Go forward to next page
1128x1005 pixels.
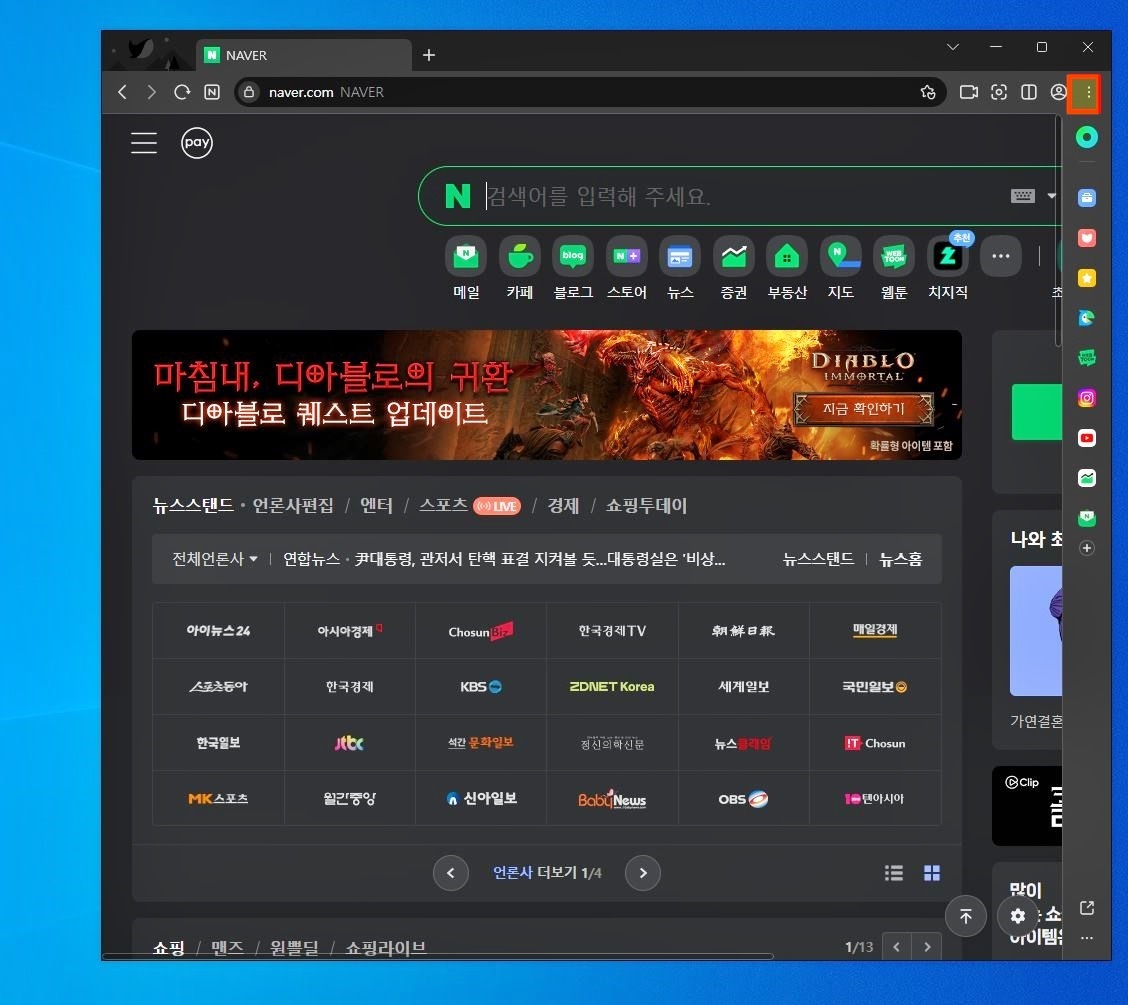[x=151, y=92]
